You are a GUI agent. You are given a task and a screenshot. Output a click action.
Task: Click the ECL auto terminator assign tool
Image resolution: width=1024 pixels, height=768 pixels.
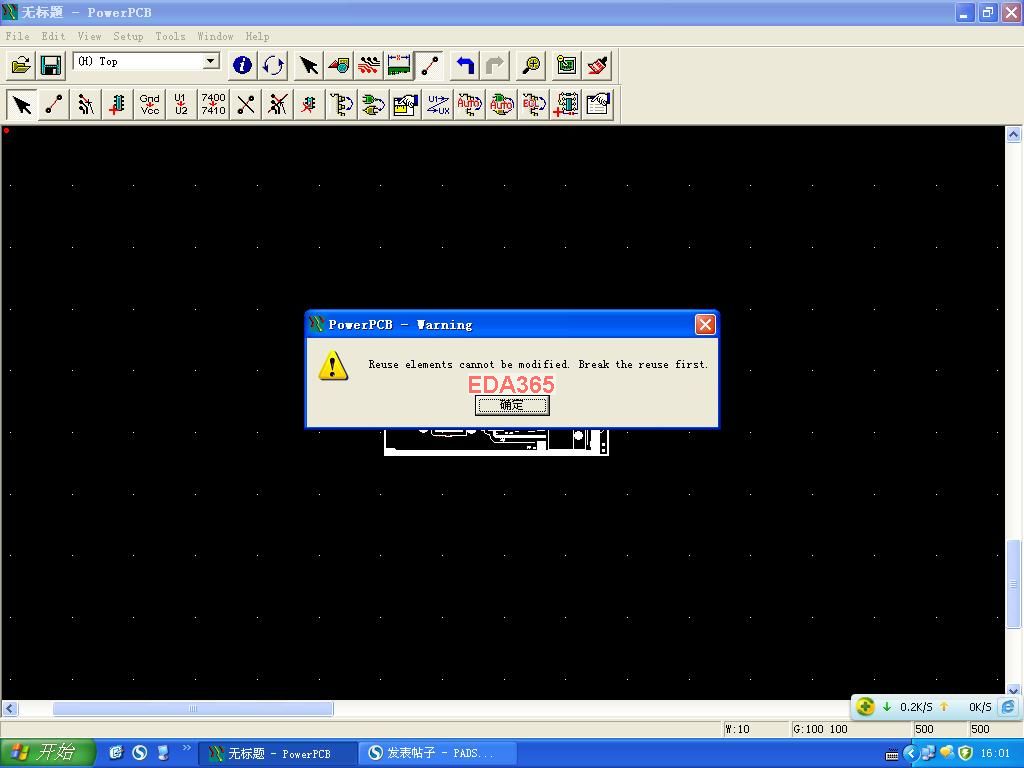[533, 104]
